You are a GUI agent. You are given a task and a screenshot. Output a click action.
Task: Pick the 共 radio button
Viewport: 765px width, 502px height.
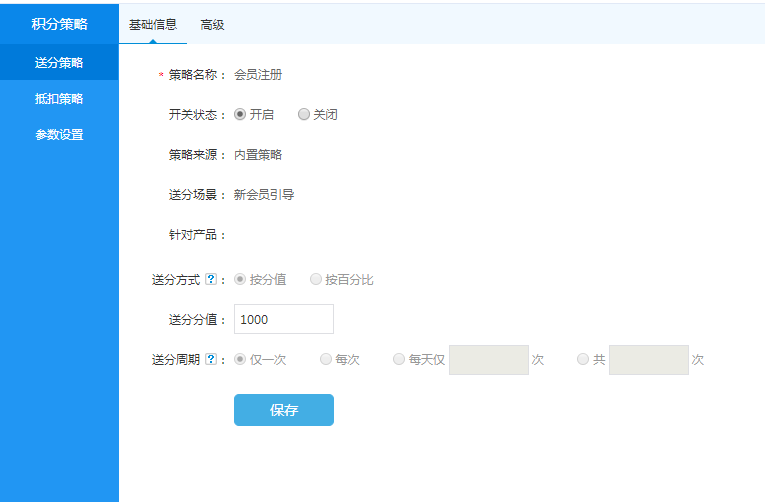pyautogui.click(x=583, y=360)
